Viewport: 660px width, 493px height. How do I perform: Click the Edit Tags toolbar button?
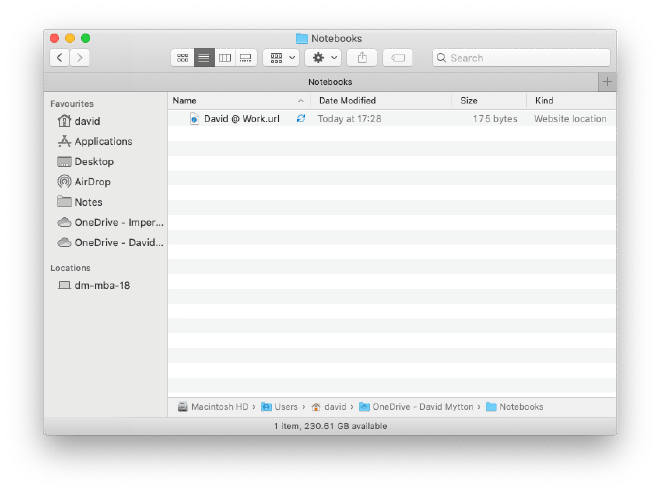[398, 58]
